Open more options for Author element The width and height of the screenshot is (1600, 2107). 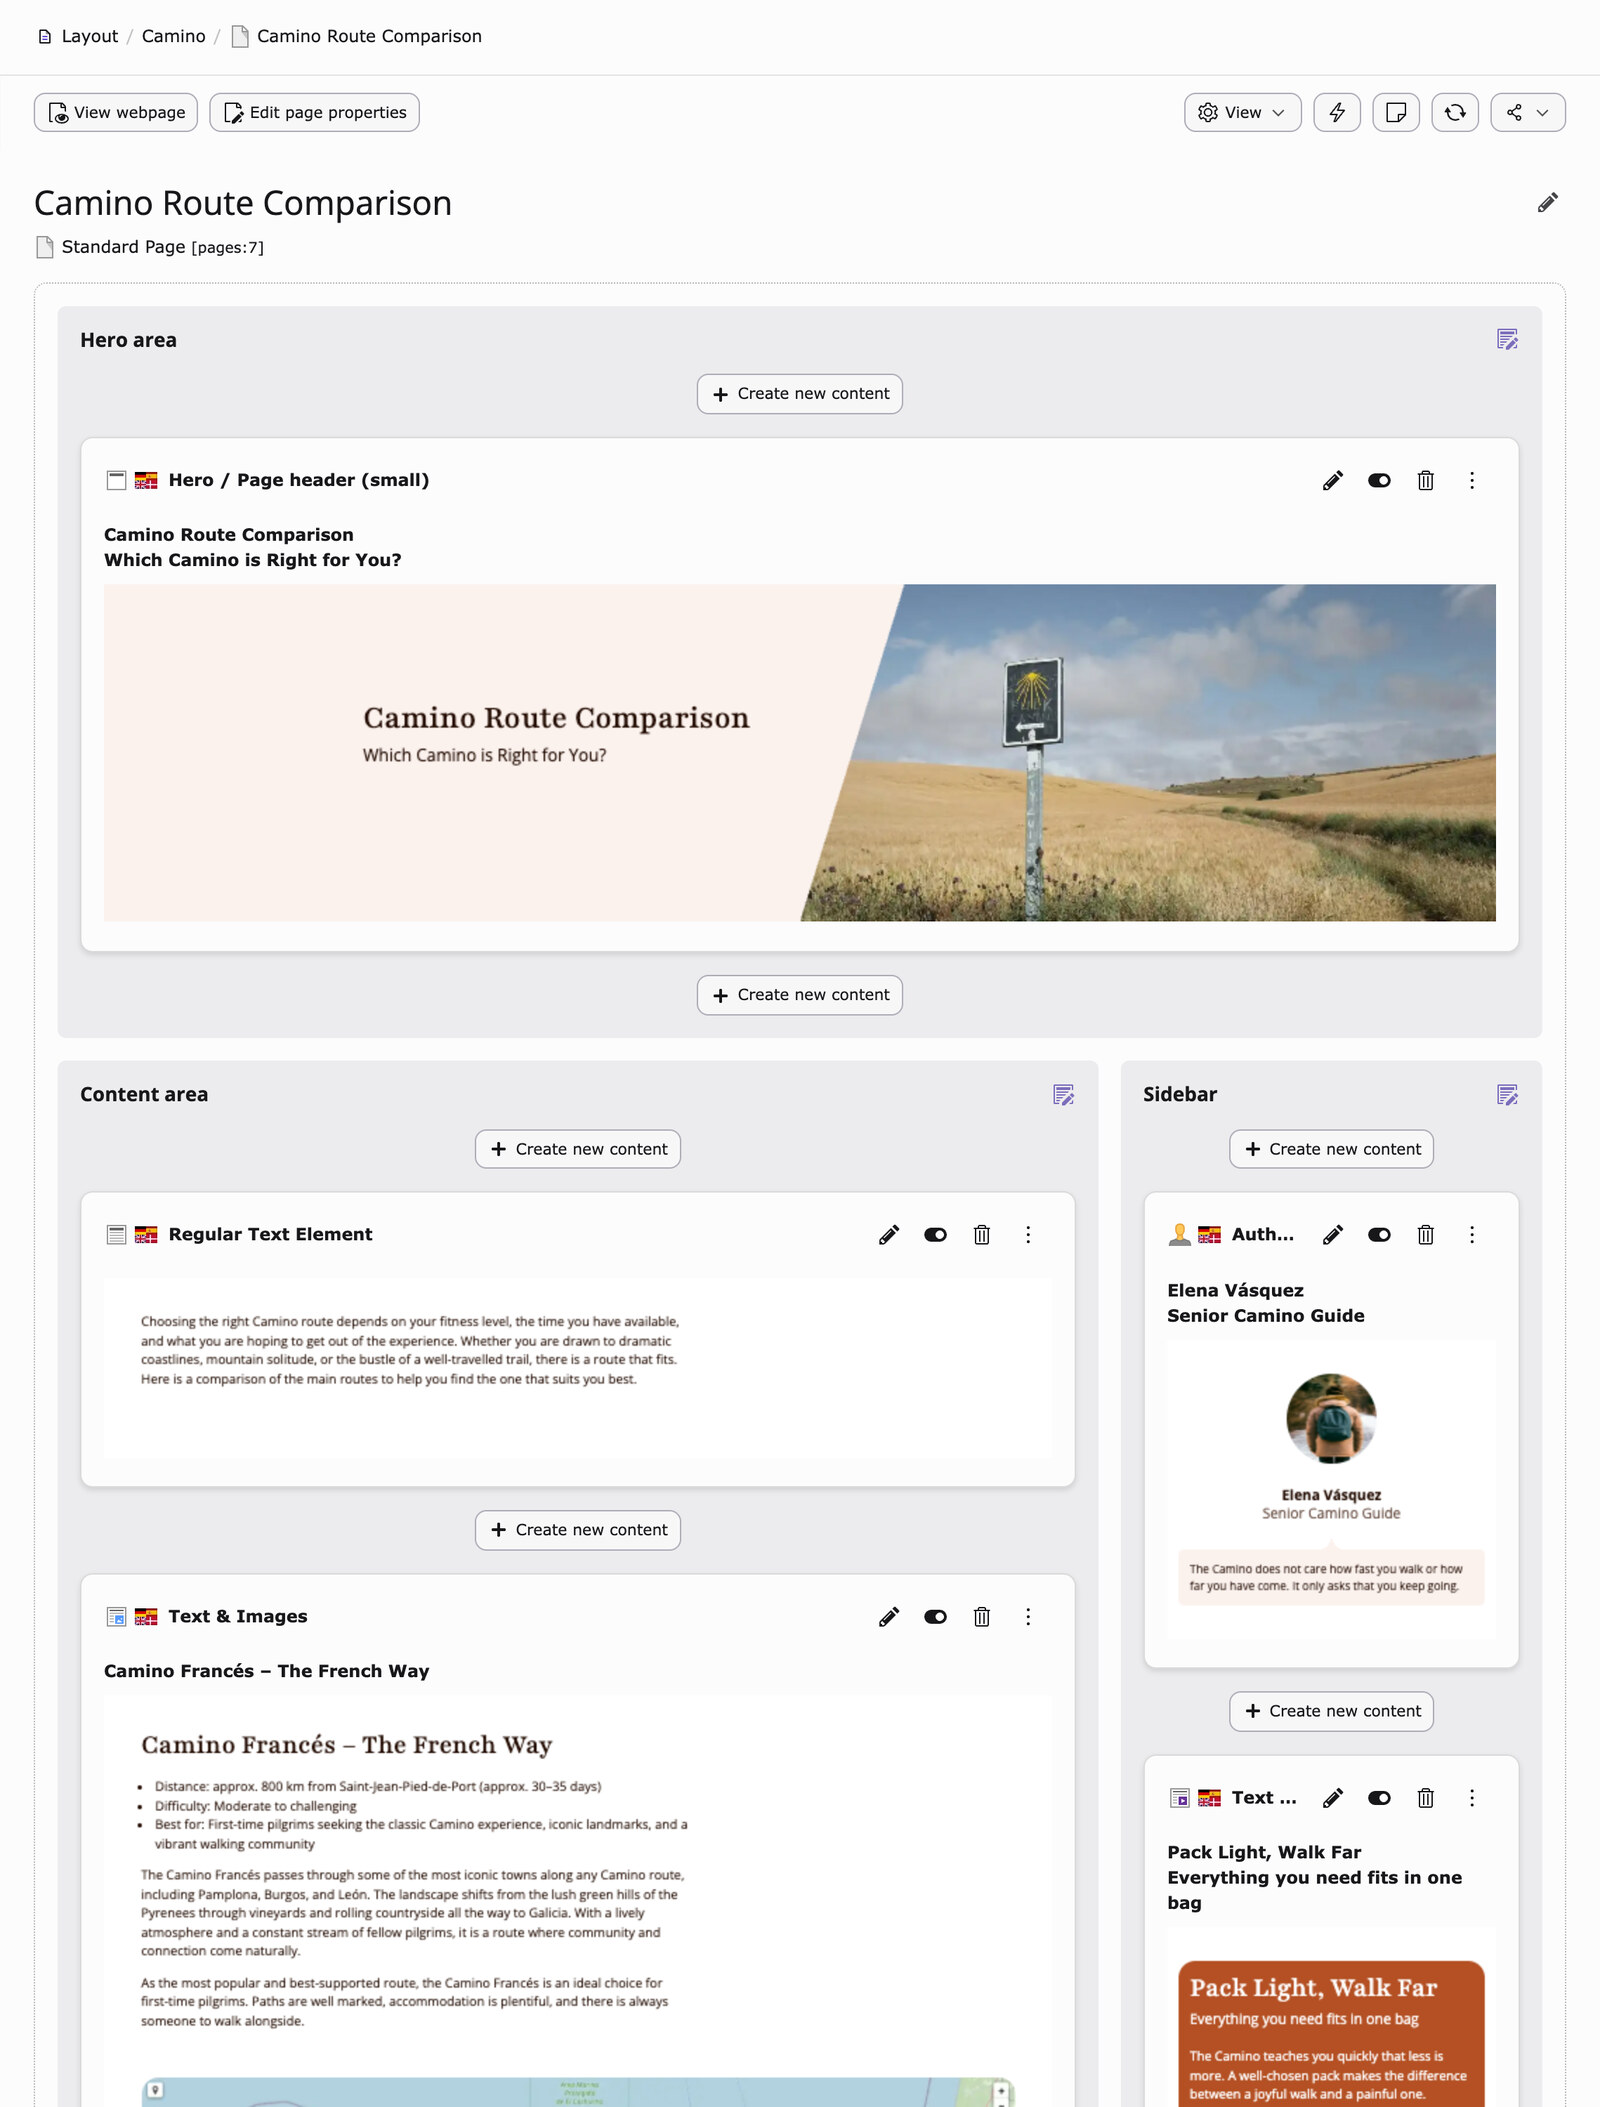point(1471,1235)
